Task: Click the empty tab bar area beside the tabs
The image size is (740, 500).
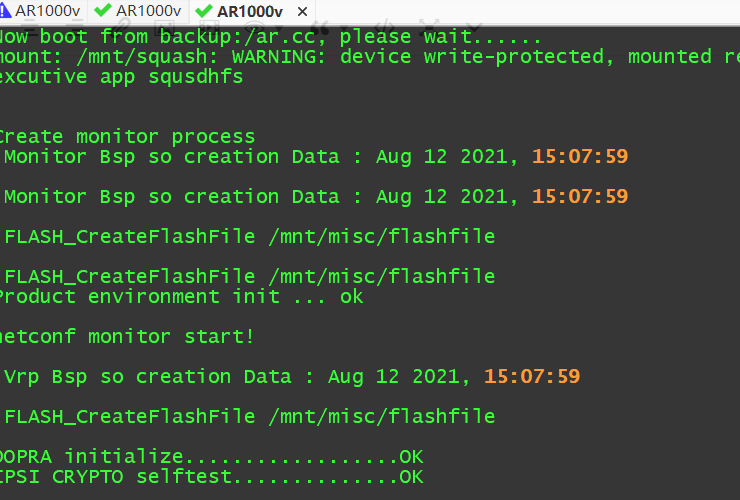Action: (520, 11)
